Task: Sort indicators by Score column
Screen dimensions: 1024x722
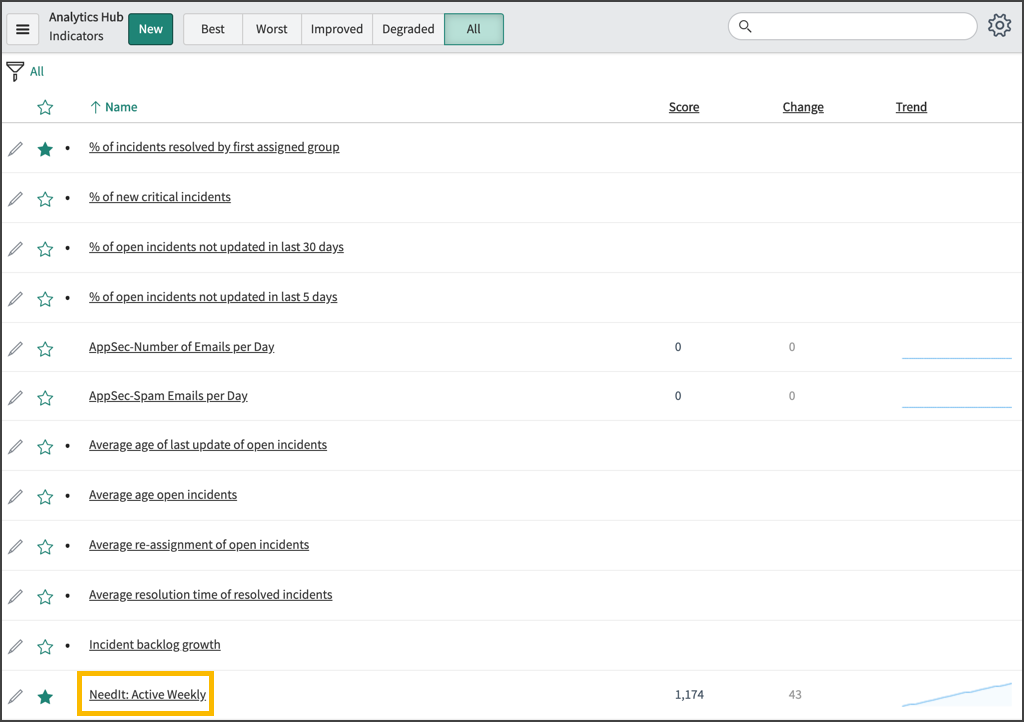Action: coord(684,107)
